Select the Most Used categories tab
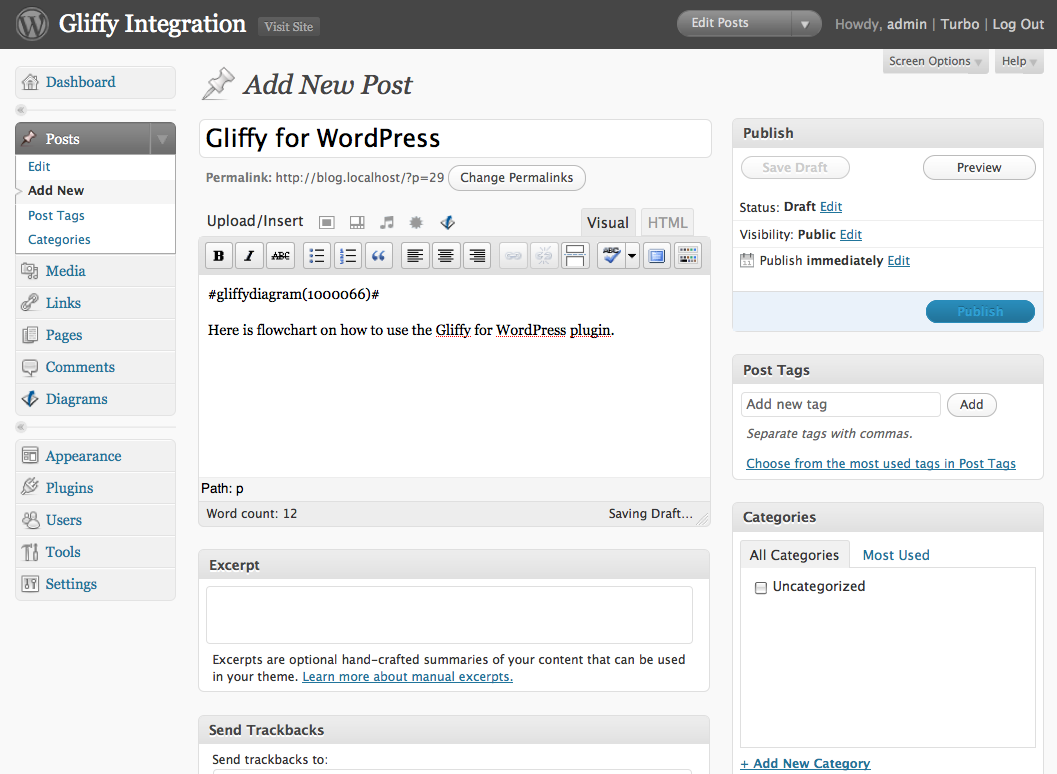Viewport: 1057px width, 774px height. tap(896, 555)
